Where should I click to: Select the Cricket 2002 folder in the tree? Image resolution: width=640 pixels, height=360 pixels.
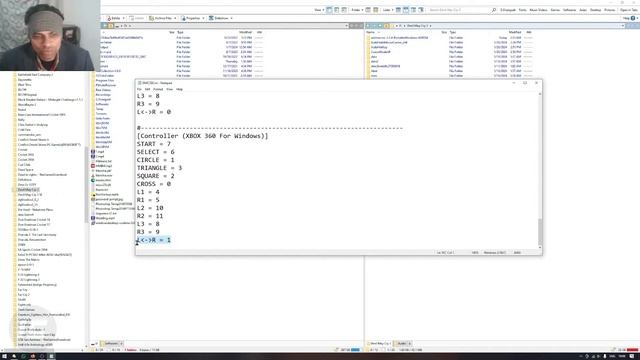26,155
